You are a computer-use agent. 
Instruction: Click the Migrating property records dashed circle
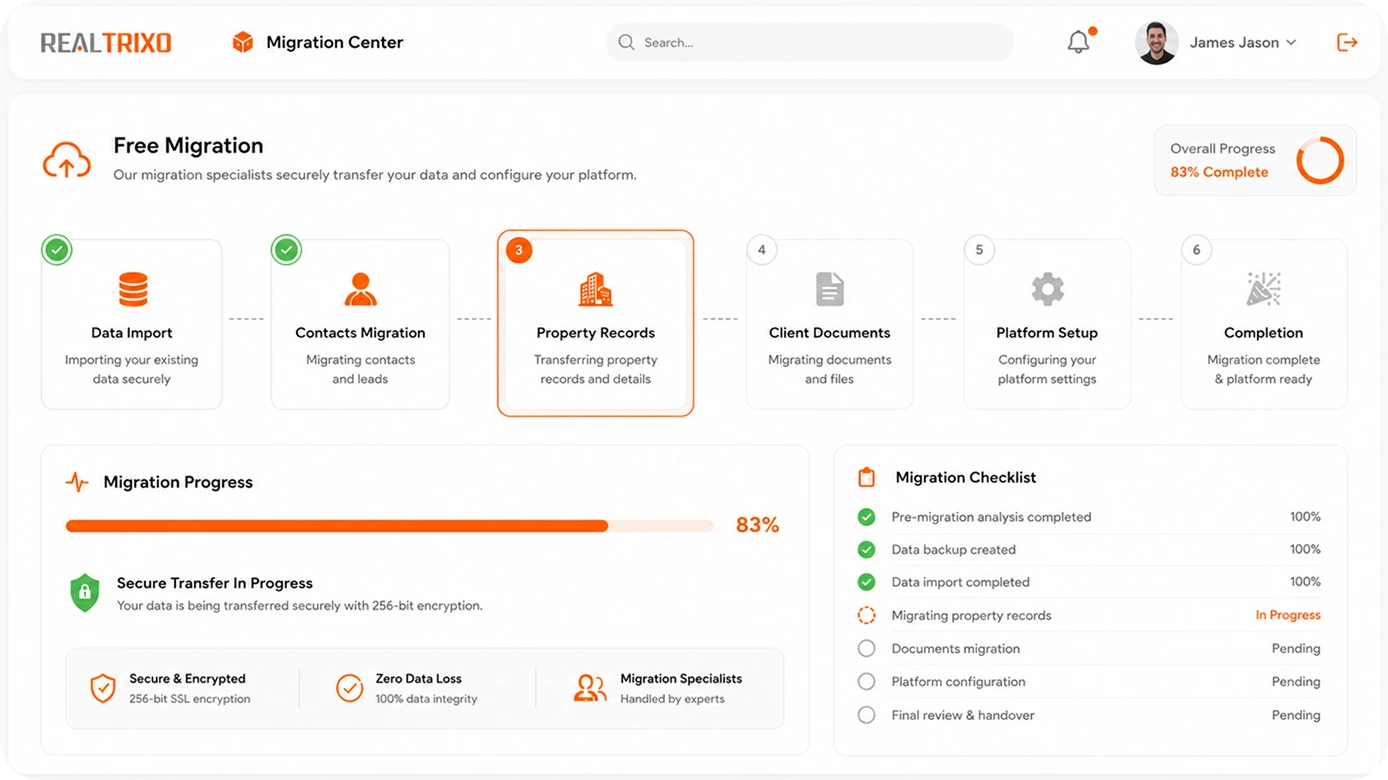pyautogui.click(x=866, y=616)
